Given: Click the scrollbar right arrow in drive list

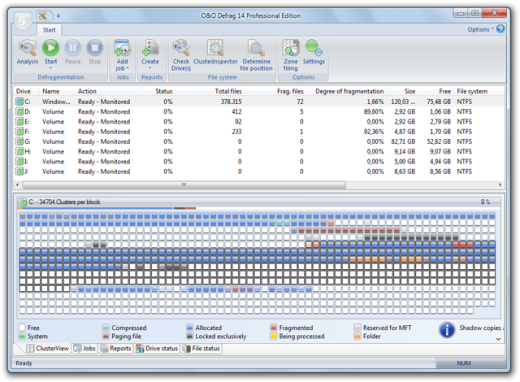Looking at the screenshot, I should [x=500, y=185].
